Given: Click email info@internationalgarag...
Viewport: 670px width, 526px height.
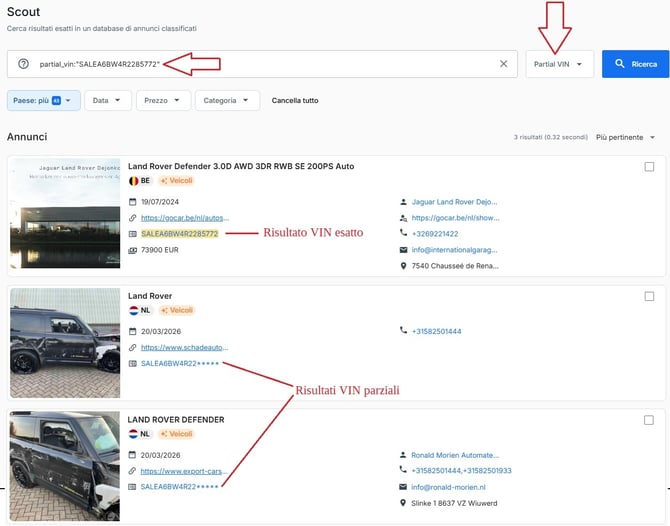Looking at the screenshot, I should (x=454, y=250).
